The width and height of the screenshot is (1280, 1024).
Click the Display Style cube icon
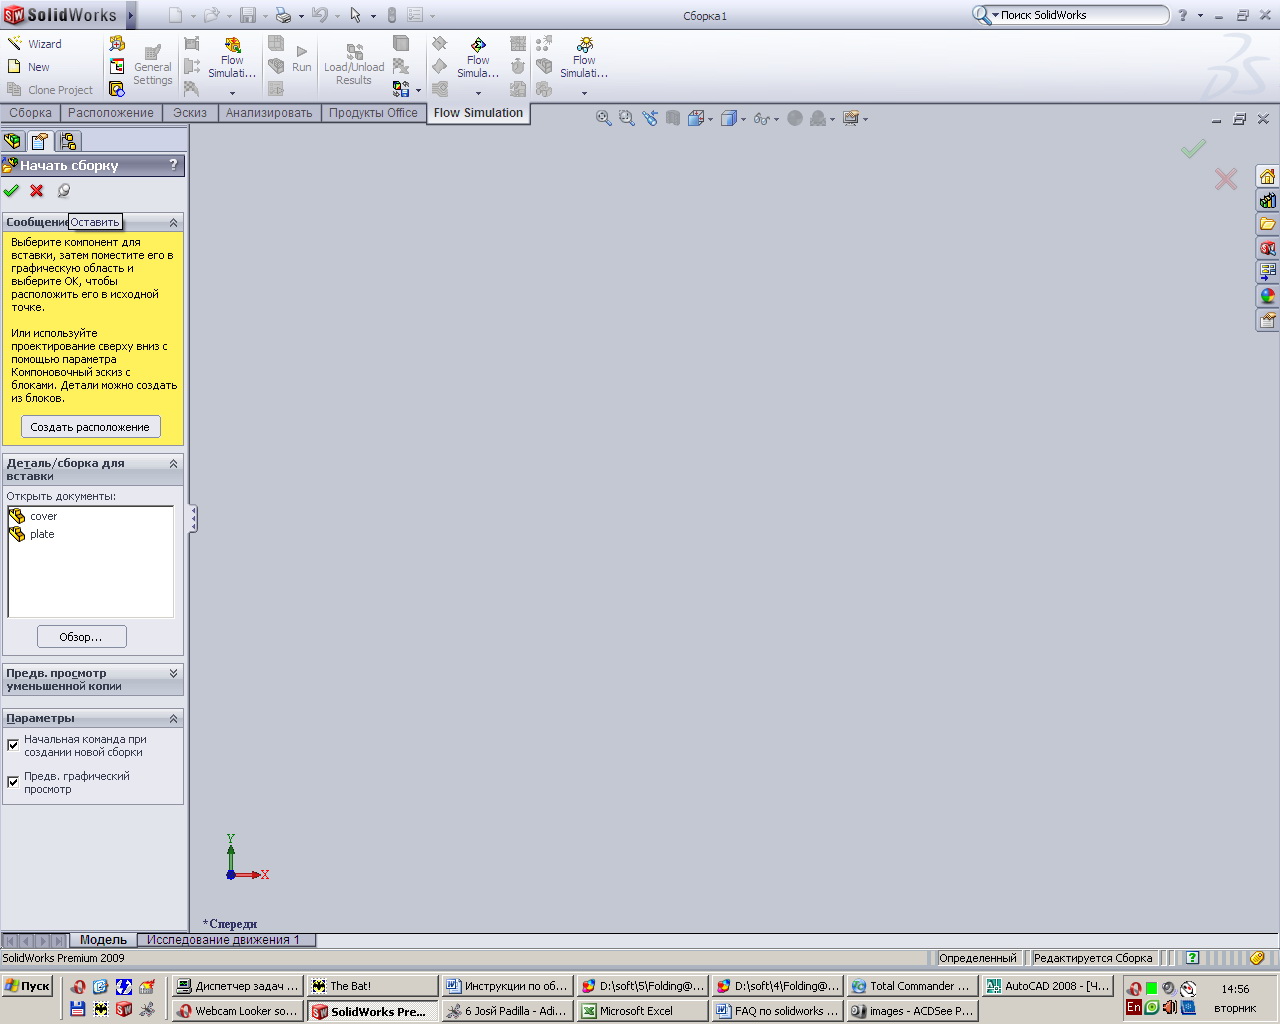tap(729, 118)
